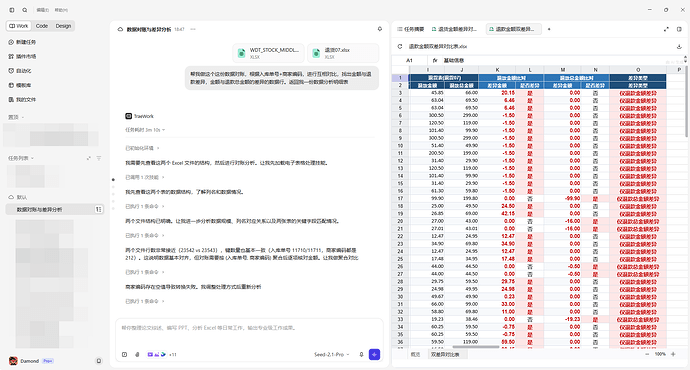Open the Seed-2.1-Pro model dropdown

click(x=332, y=355)
